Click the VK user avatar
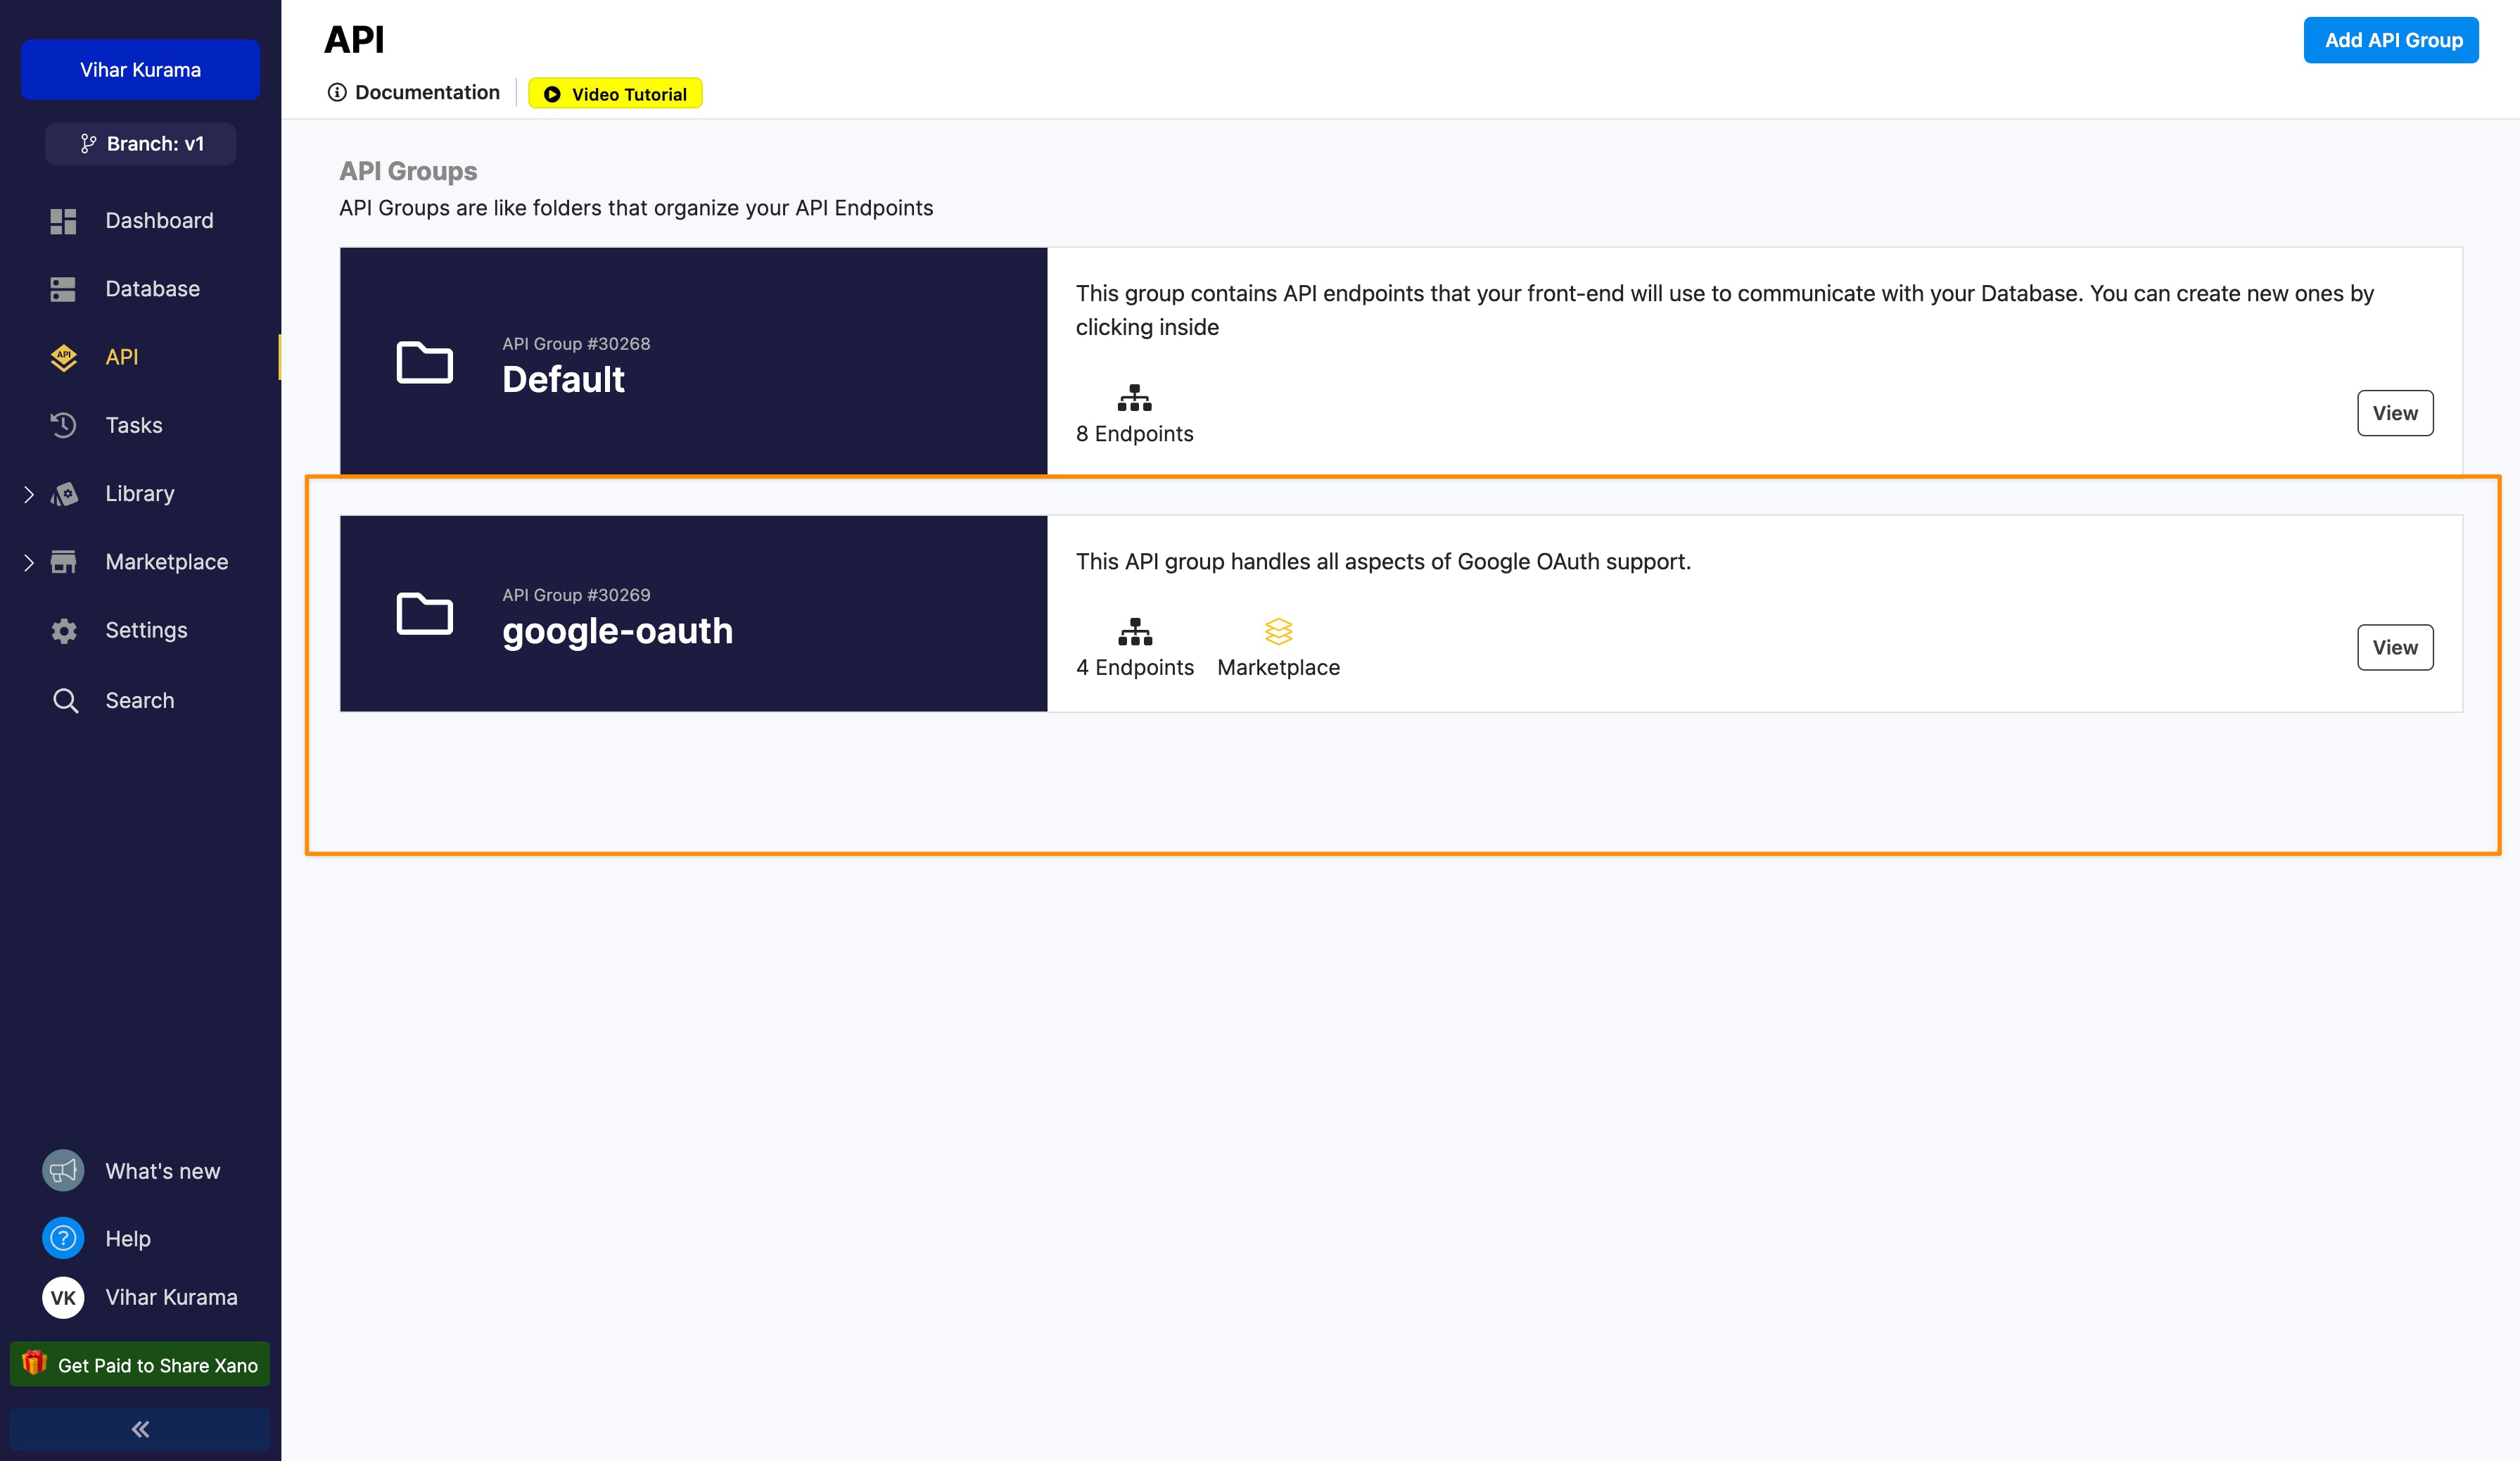The width and height of the screenshot is (2520, 1461). pyautogui.click(x=63, y=1298)
